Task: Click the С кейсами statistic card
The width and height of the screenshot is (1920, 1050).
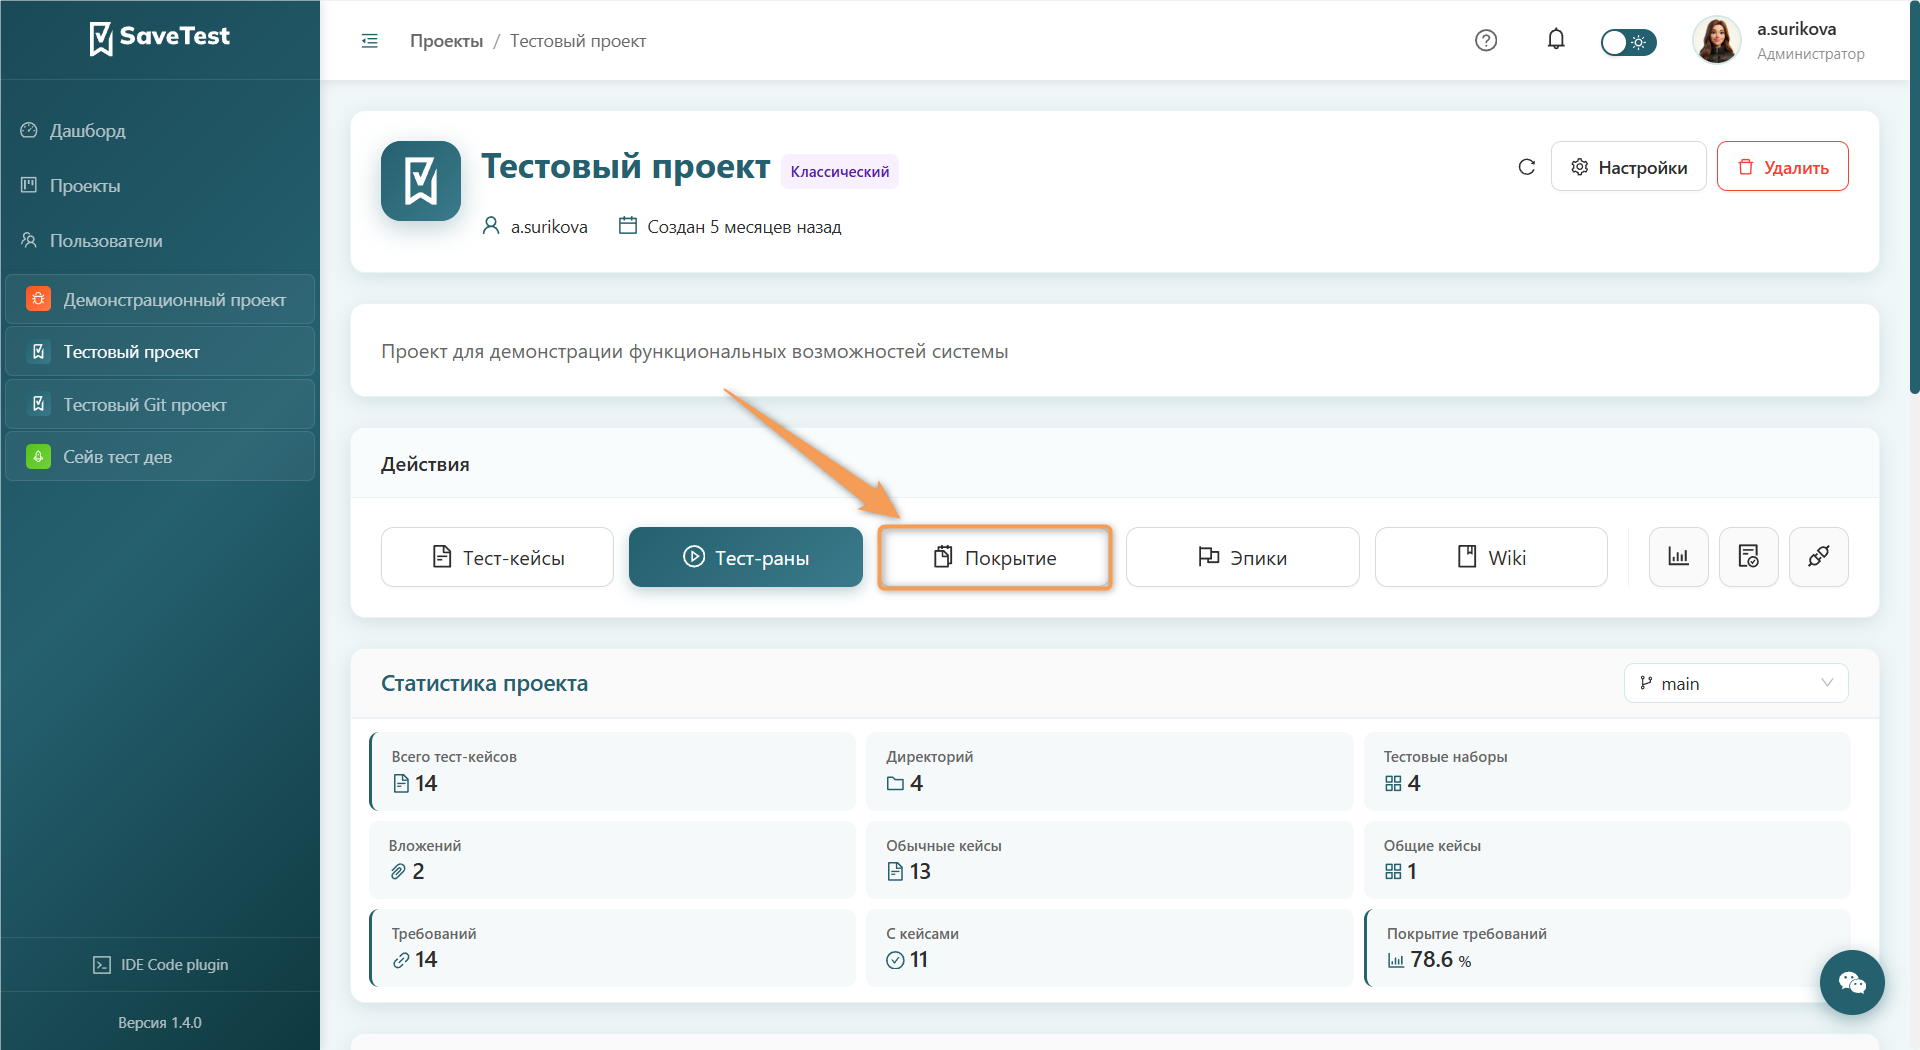Action: click(1108, 947)
